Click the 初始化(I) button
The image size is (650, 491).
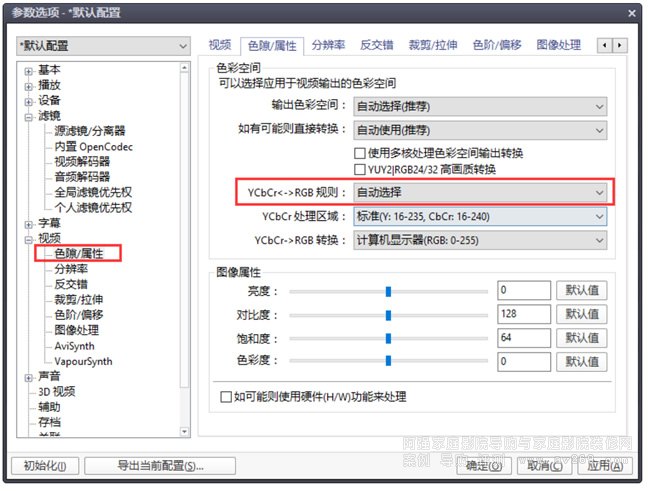click(x=43, y=466)
